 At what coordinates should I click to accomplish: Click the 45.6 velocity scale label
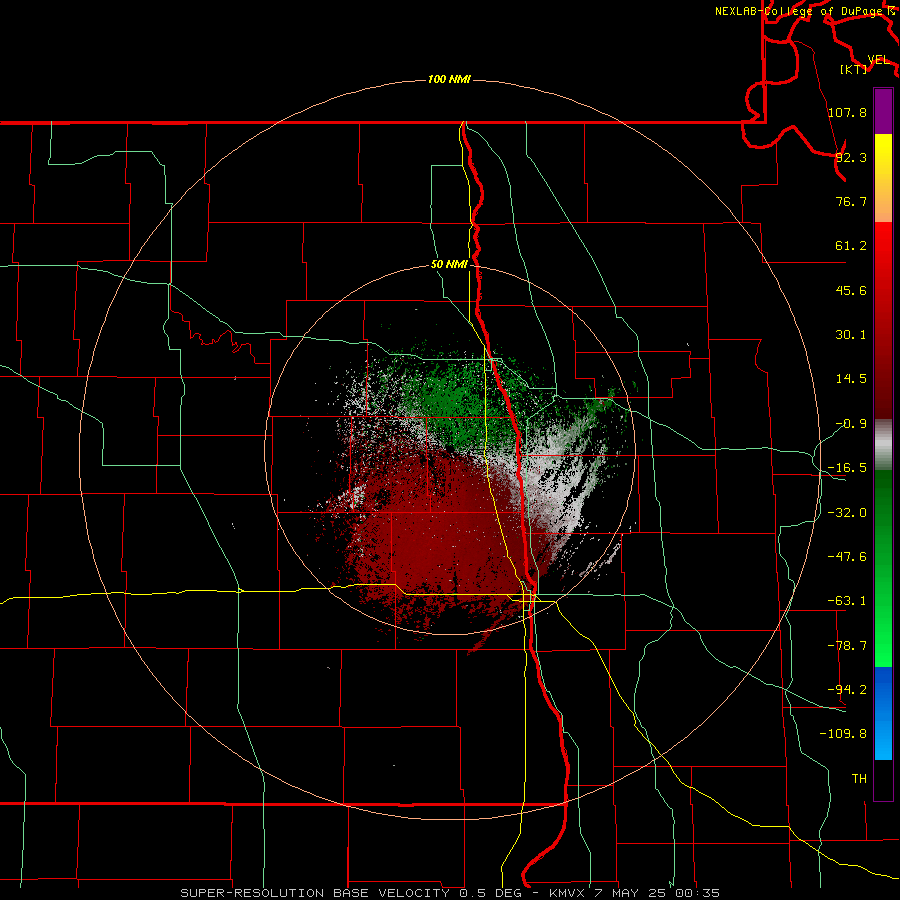click(x=851, y=290)
